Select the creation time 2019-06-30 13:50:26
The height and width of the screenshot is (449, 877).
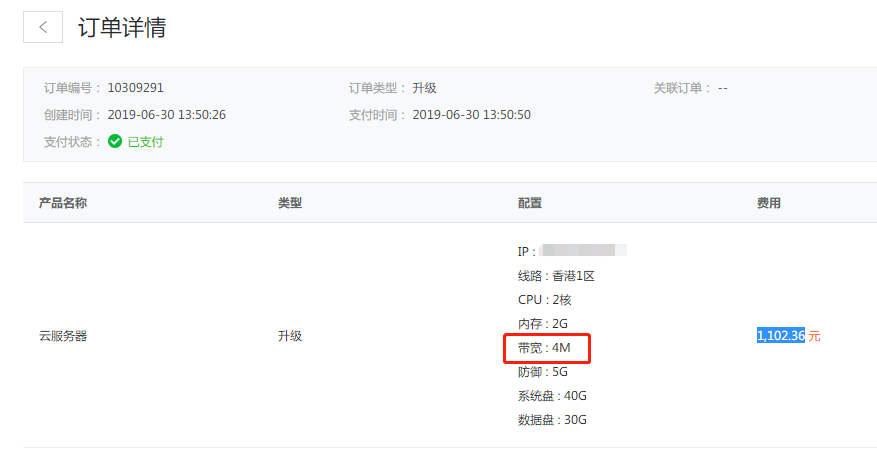tap(167, 115)
